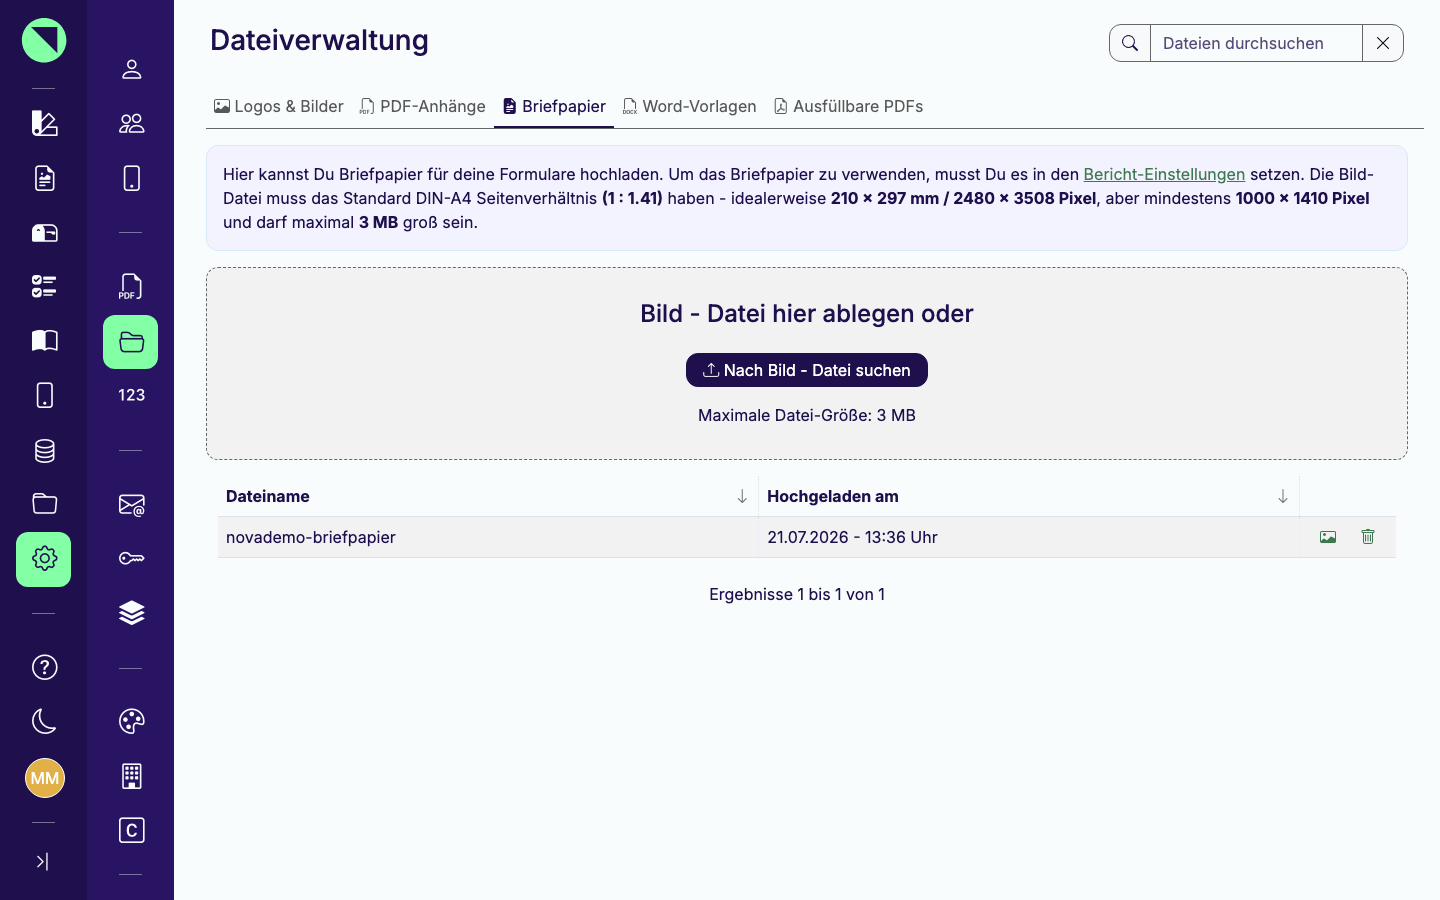Viewport: 1440px width, 900px height.
Task: Open the envelope with @ icon
Action: pyautogui.click(x=131, y=505)
